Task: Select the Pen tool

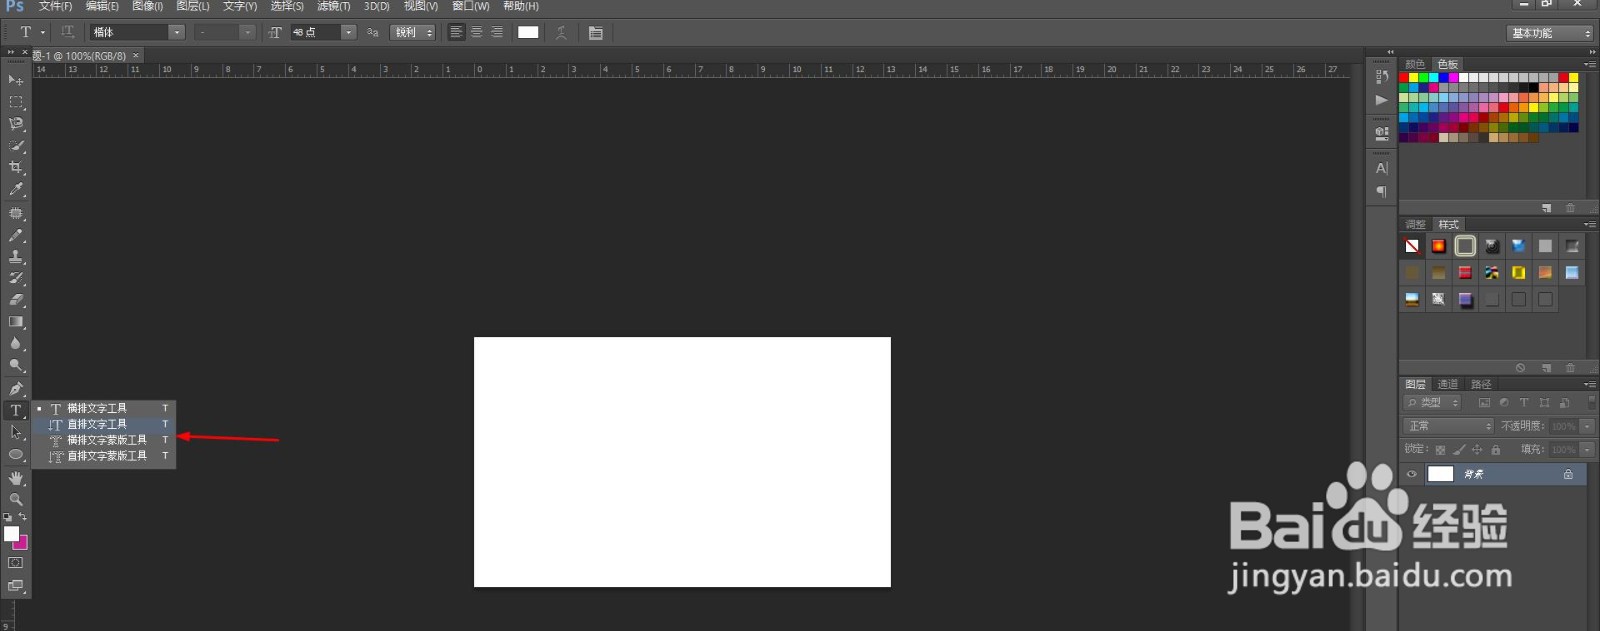Action: click(16, 389)
